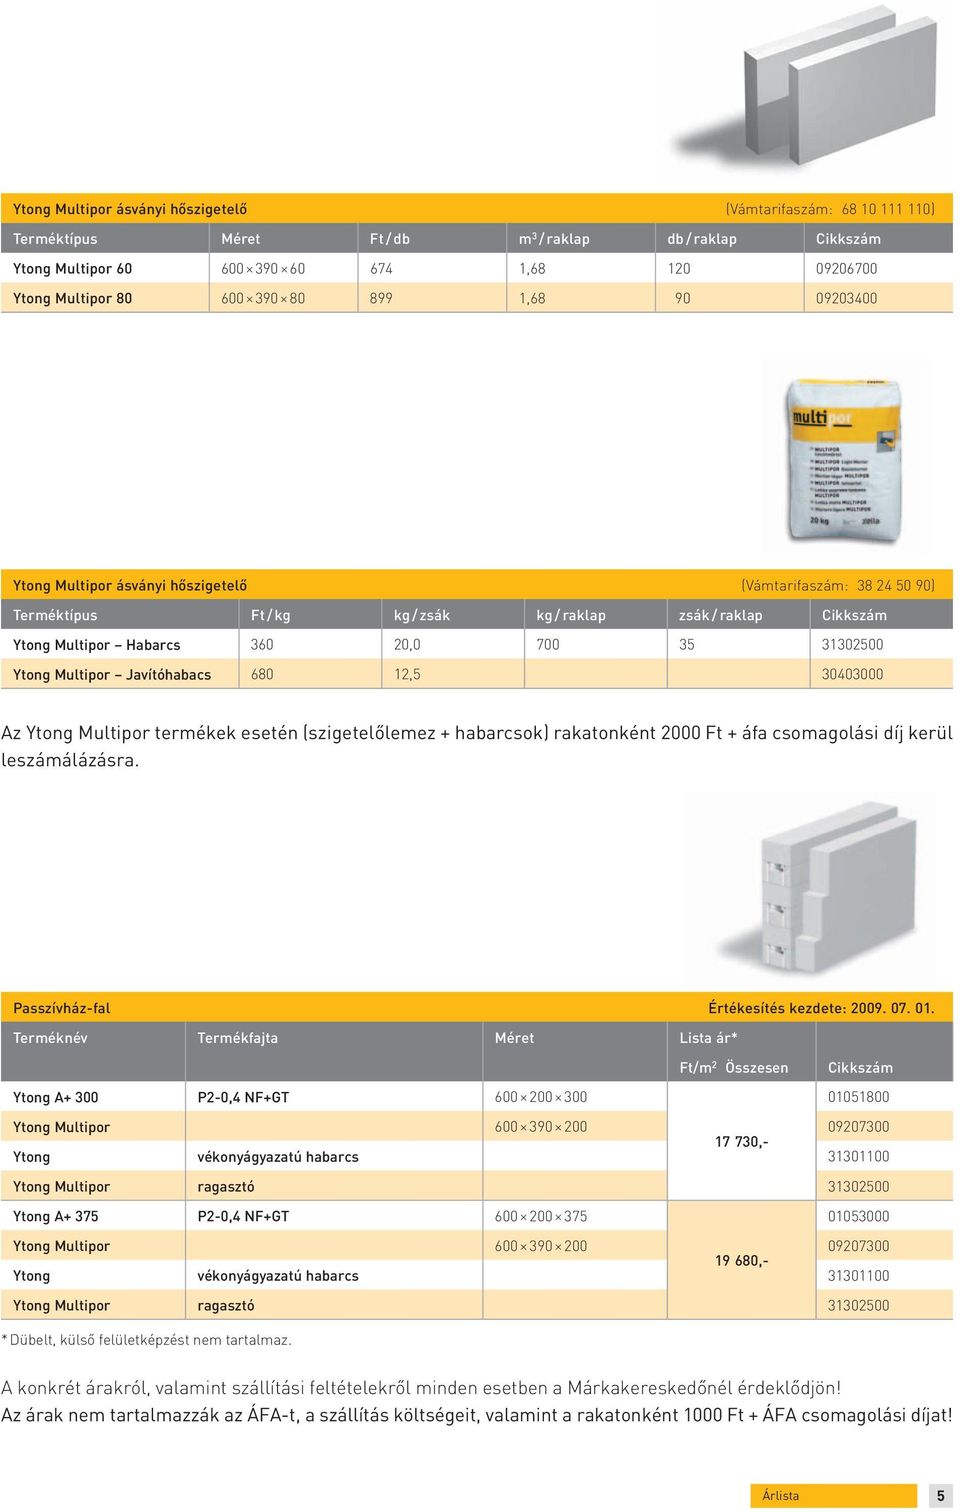The width and height of the screenshot is (960, 1512).
Task: Select the text "(Vámtarifaszám: 68 10 111 110)"
Action: pos(830,209)
